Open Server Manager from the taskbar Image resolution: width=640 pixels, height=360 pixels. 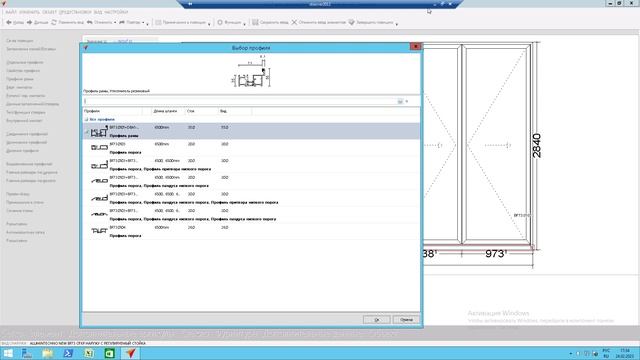click(27, 353)
